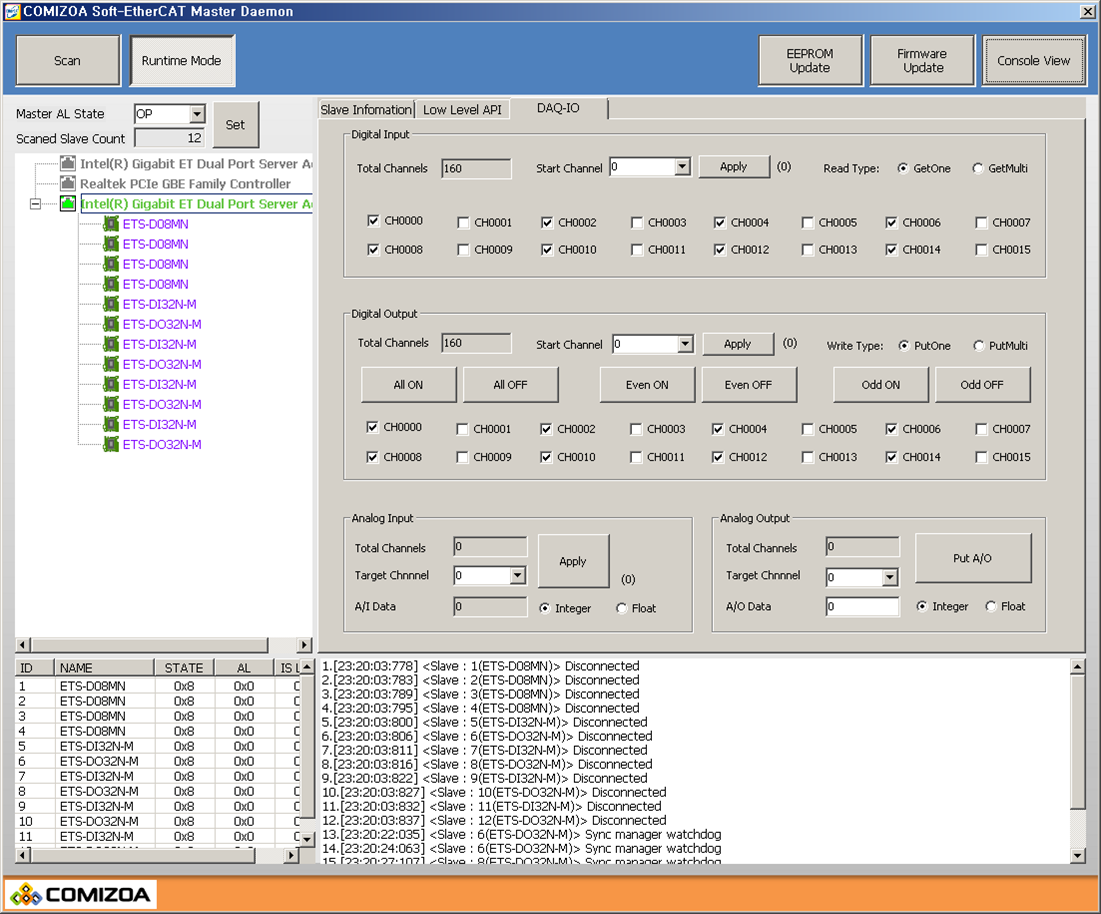Click the green network adapter icon in tree
The image size is (1101, 914).
(68, 204)
